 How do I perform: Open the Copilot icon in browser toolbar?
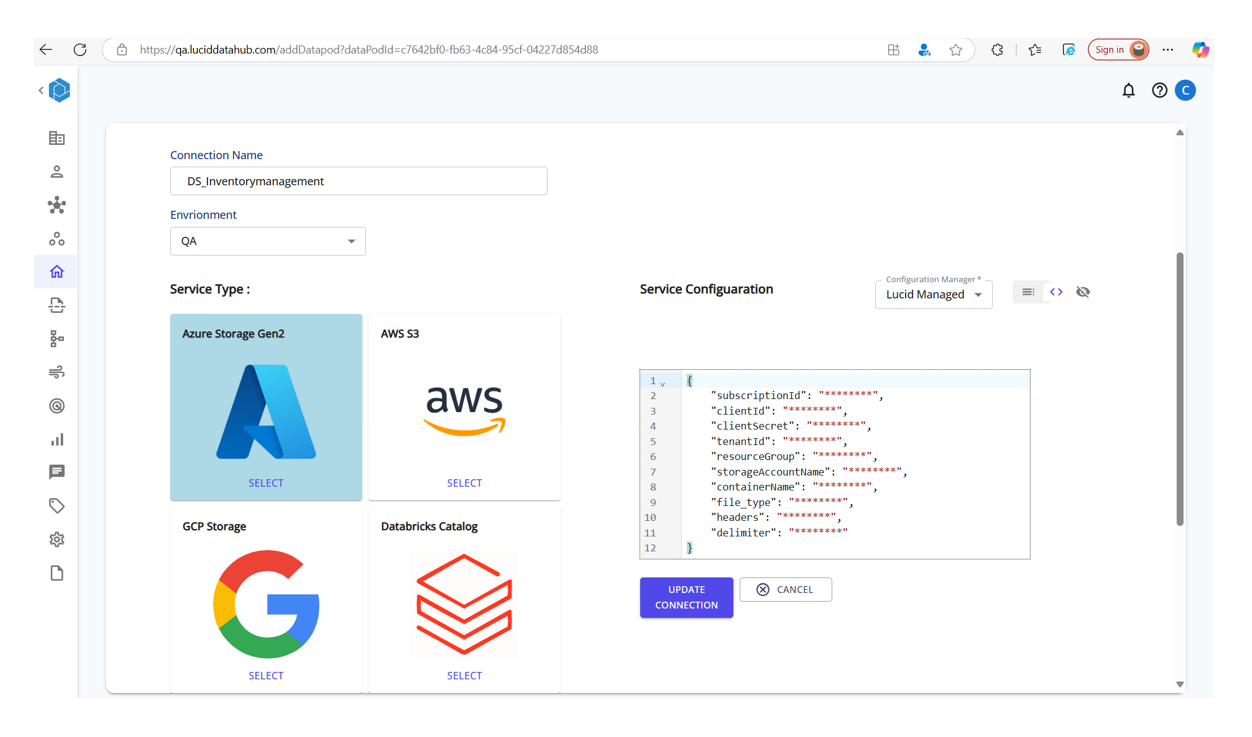(x=1201, y=49)
